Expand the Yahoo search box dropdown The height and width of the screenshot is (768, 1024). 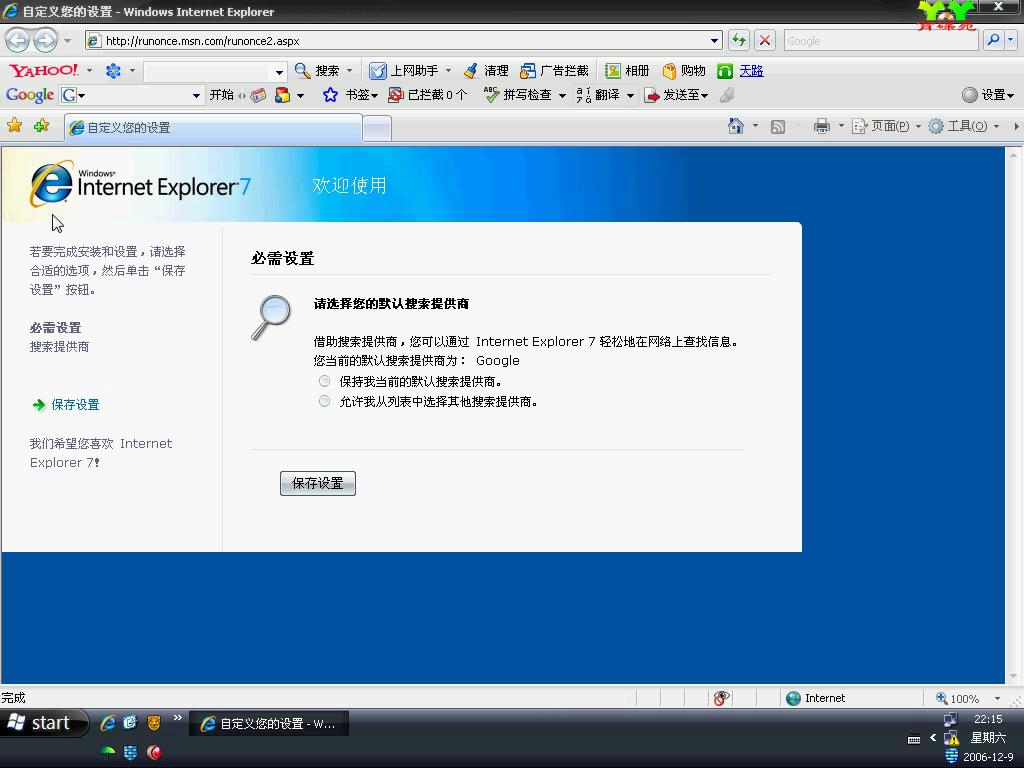click(280, 72)
